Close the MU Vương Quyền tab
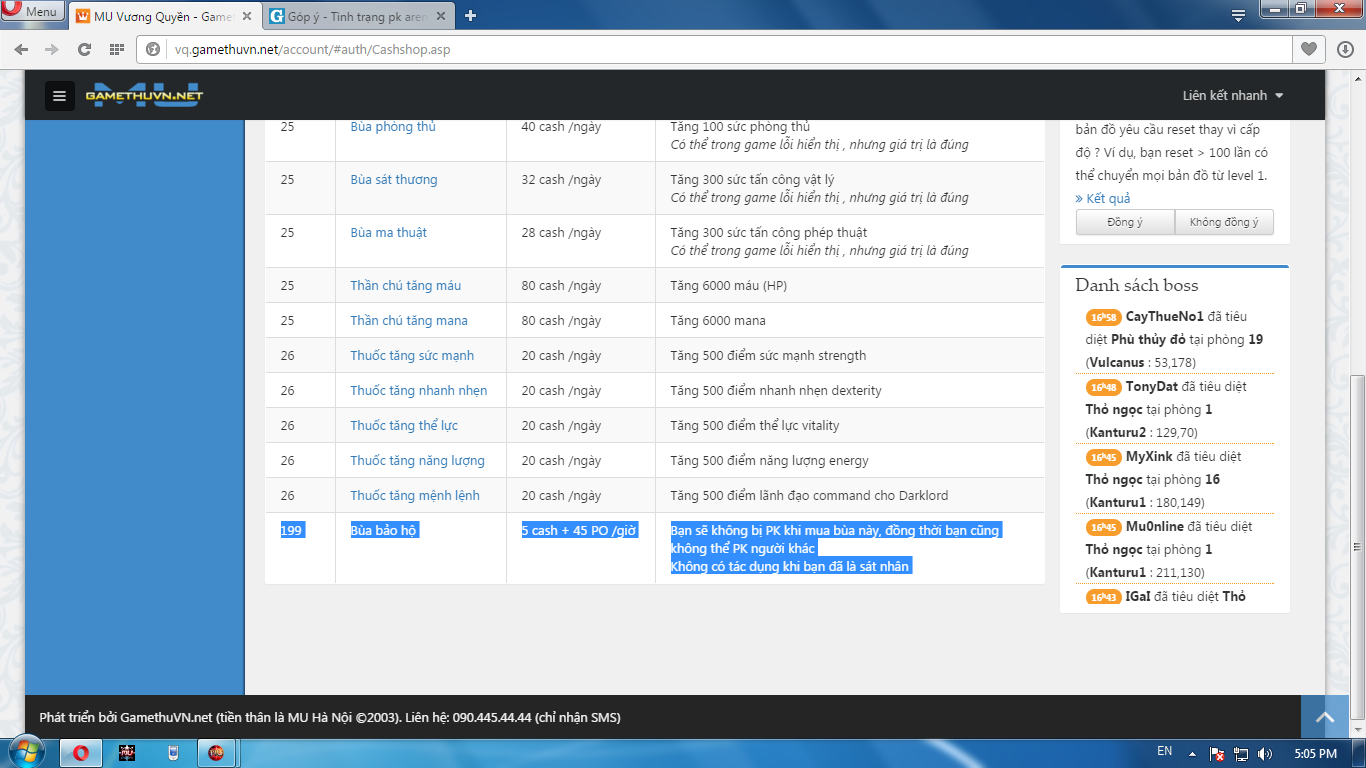 coord(248,16)
